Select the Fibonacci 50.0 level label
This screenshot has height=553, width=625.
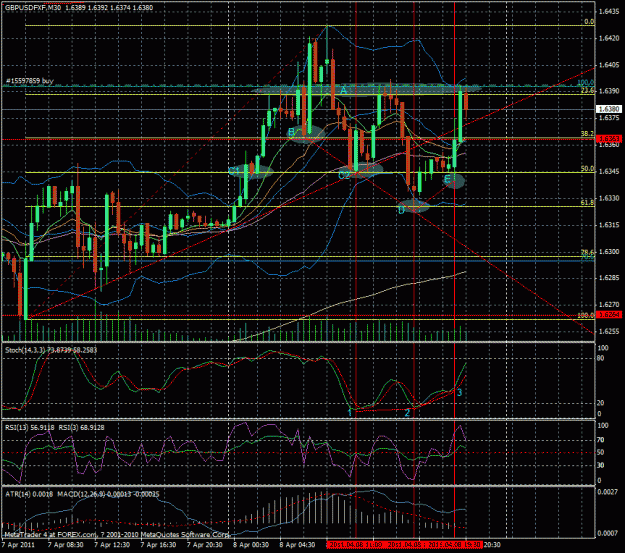[x=588, y=169]
